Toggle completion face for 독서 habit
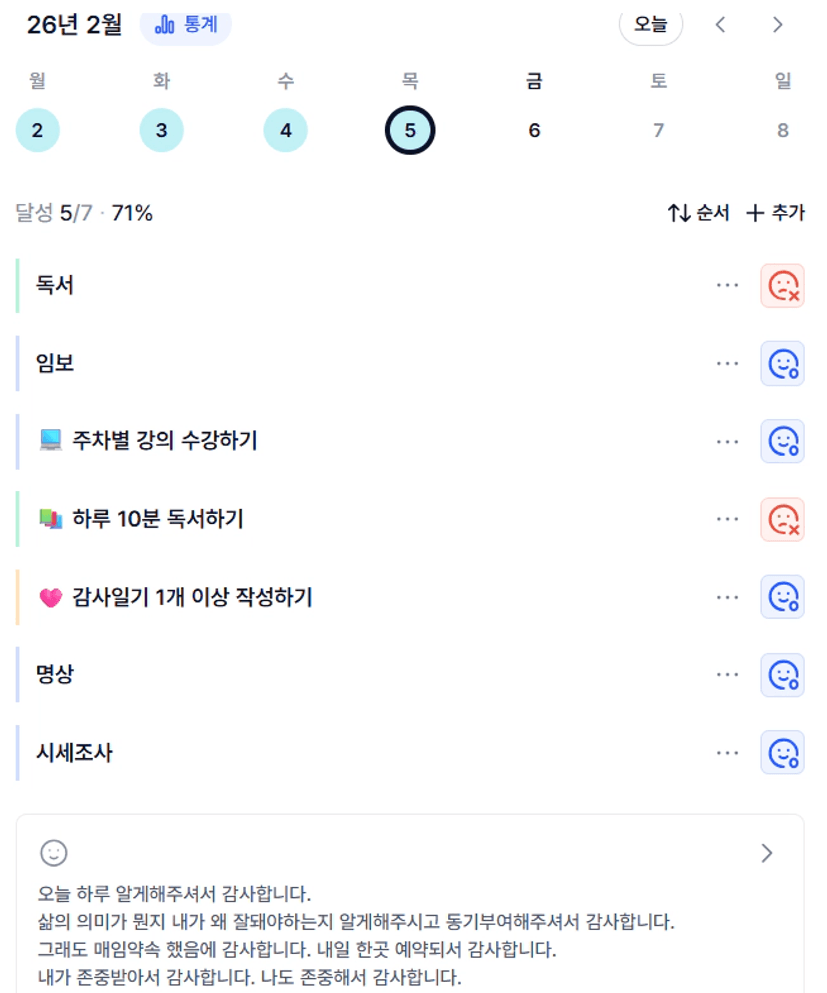 (x=782, y=286)
